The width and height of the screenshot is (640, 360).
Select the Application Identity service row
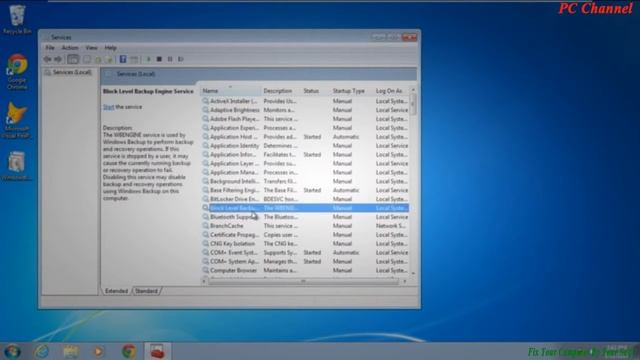coord(305,146)
